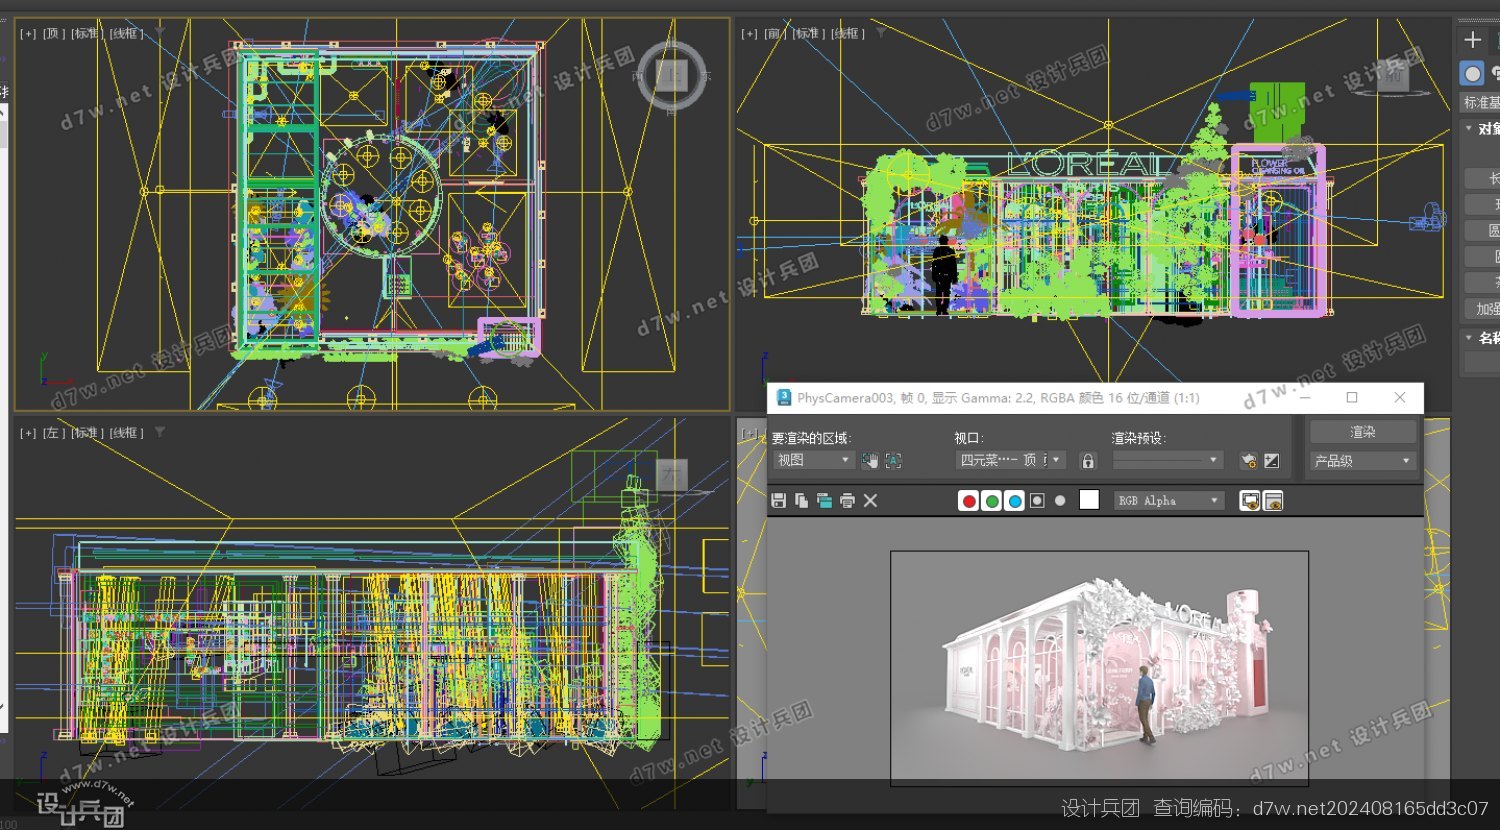The height and width of the screenshot is (830, 1500).
Task: Open top viewport view label menu
Action: click(x=53, y=33)
